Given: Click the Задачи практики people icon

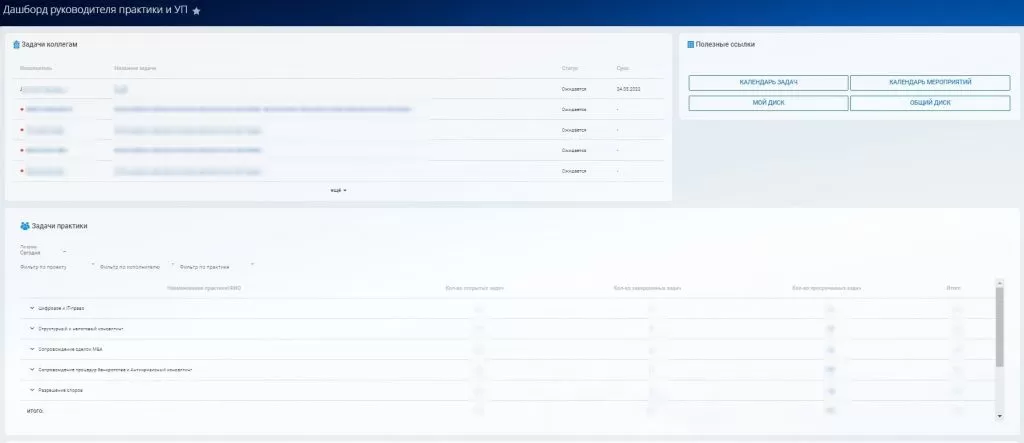Looking at the screenshot, I should tap(25, 226).
